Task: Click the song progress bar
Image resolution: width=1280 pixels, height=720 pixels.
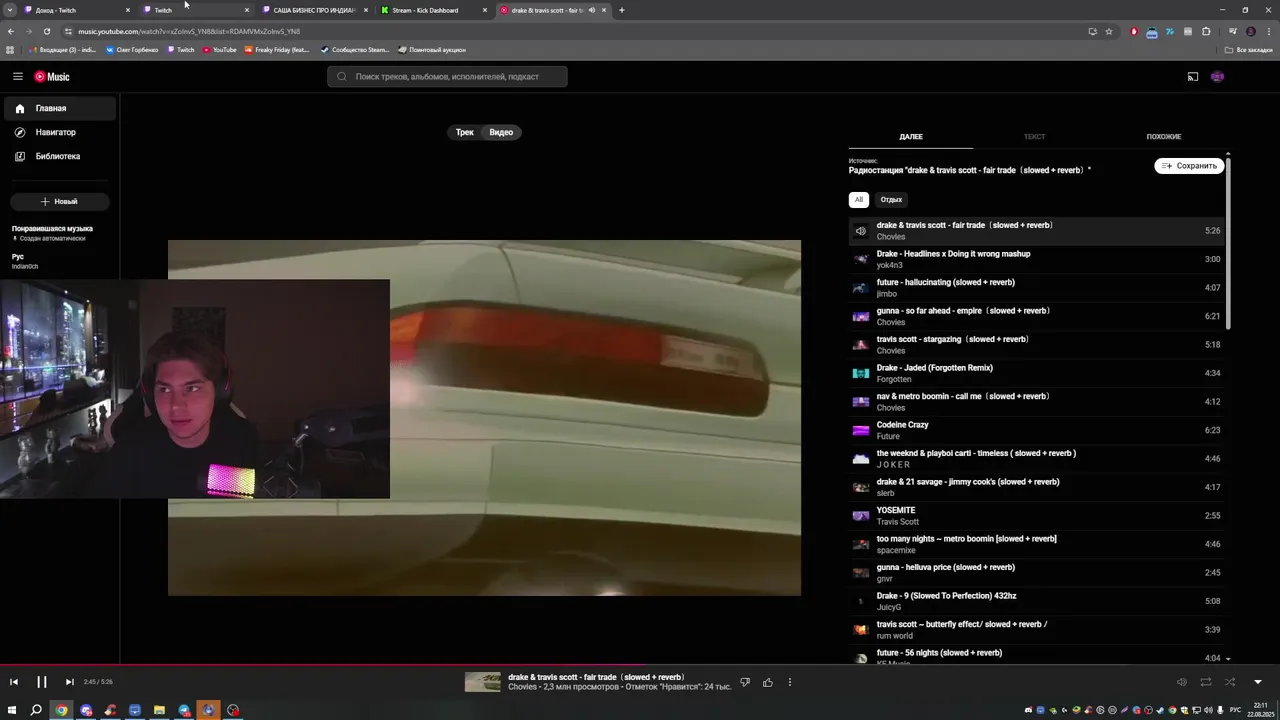Action: point(640,664)
